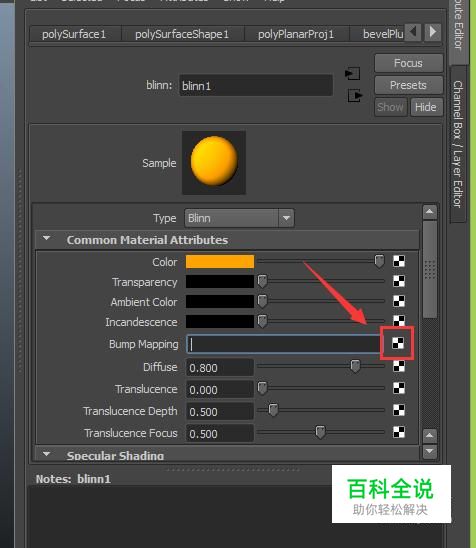The image size is (476, 548).
Task: Click the Bump Mapping text field
Action: (284, 344)
